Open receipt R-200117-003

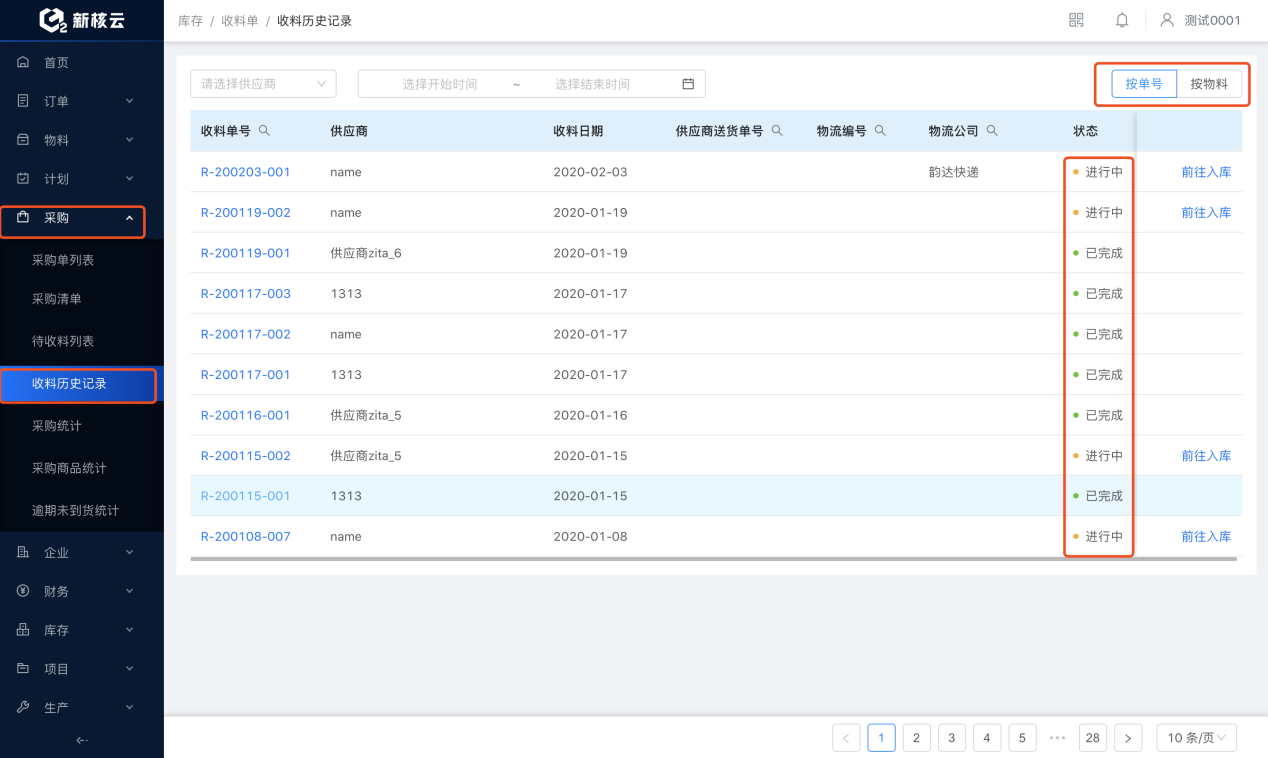(245, 293)
